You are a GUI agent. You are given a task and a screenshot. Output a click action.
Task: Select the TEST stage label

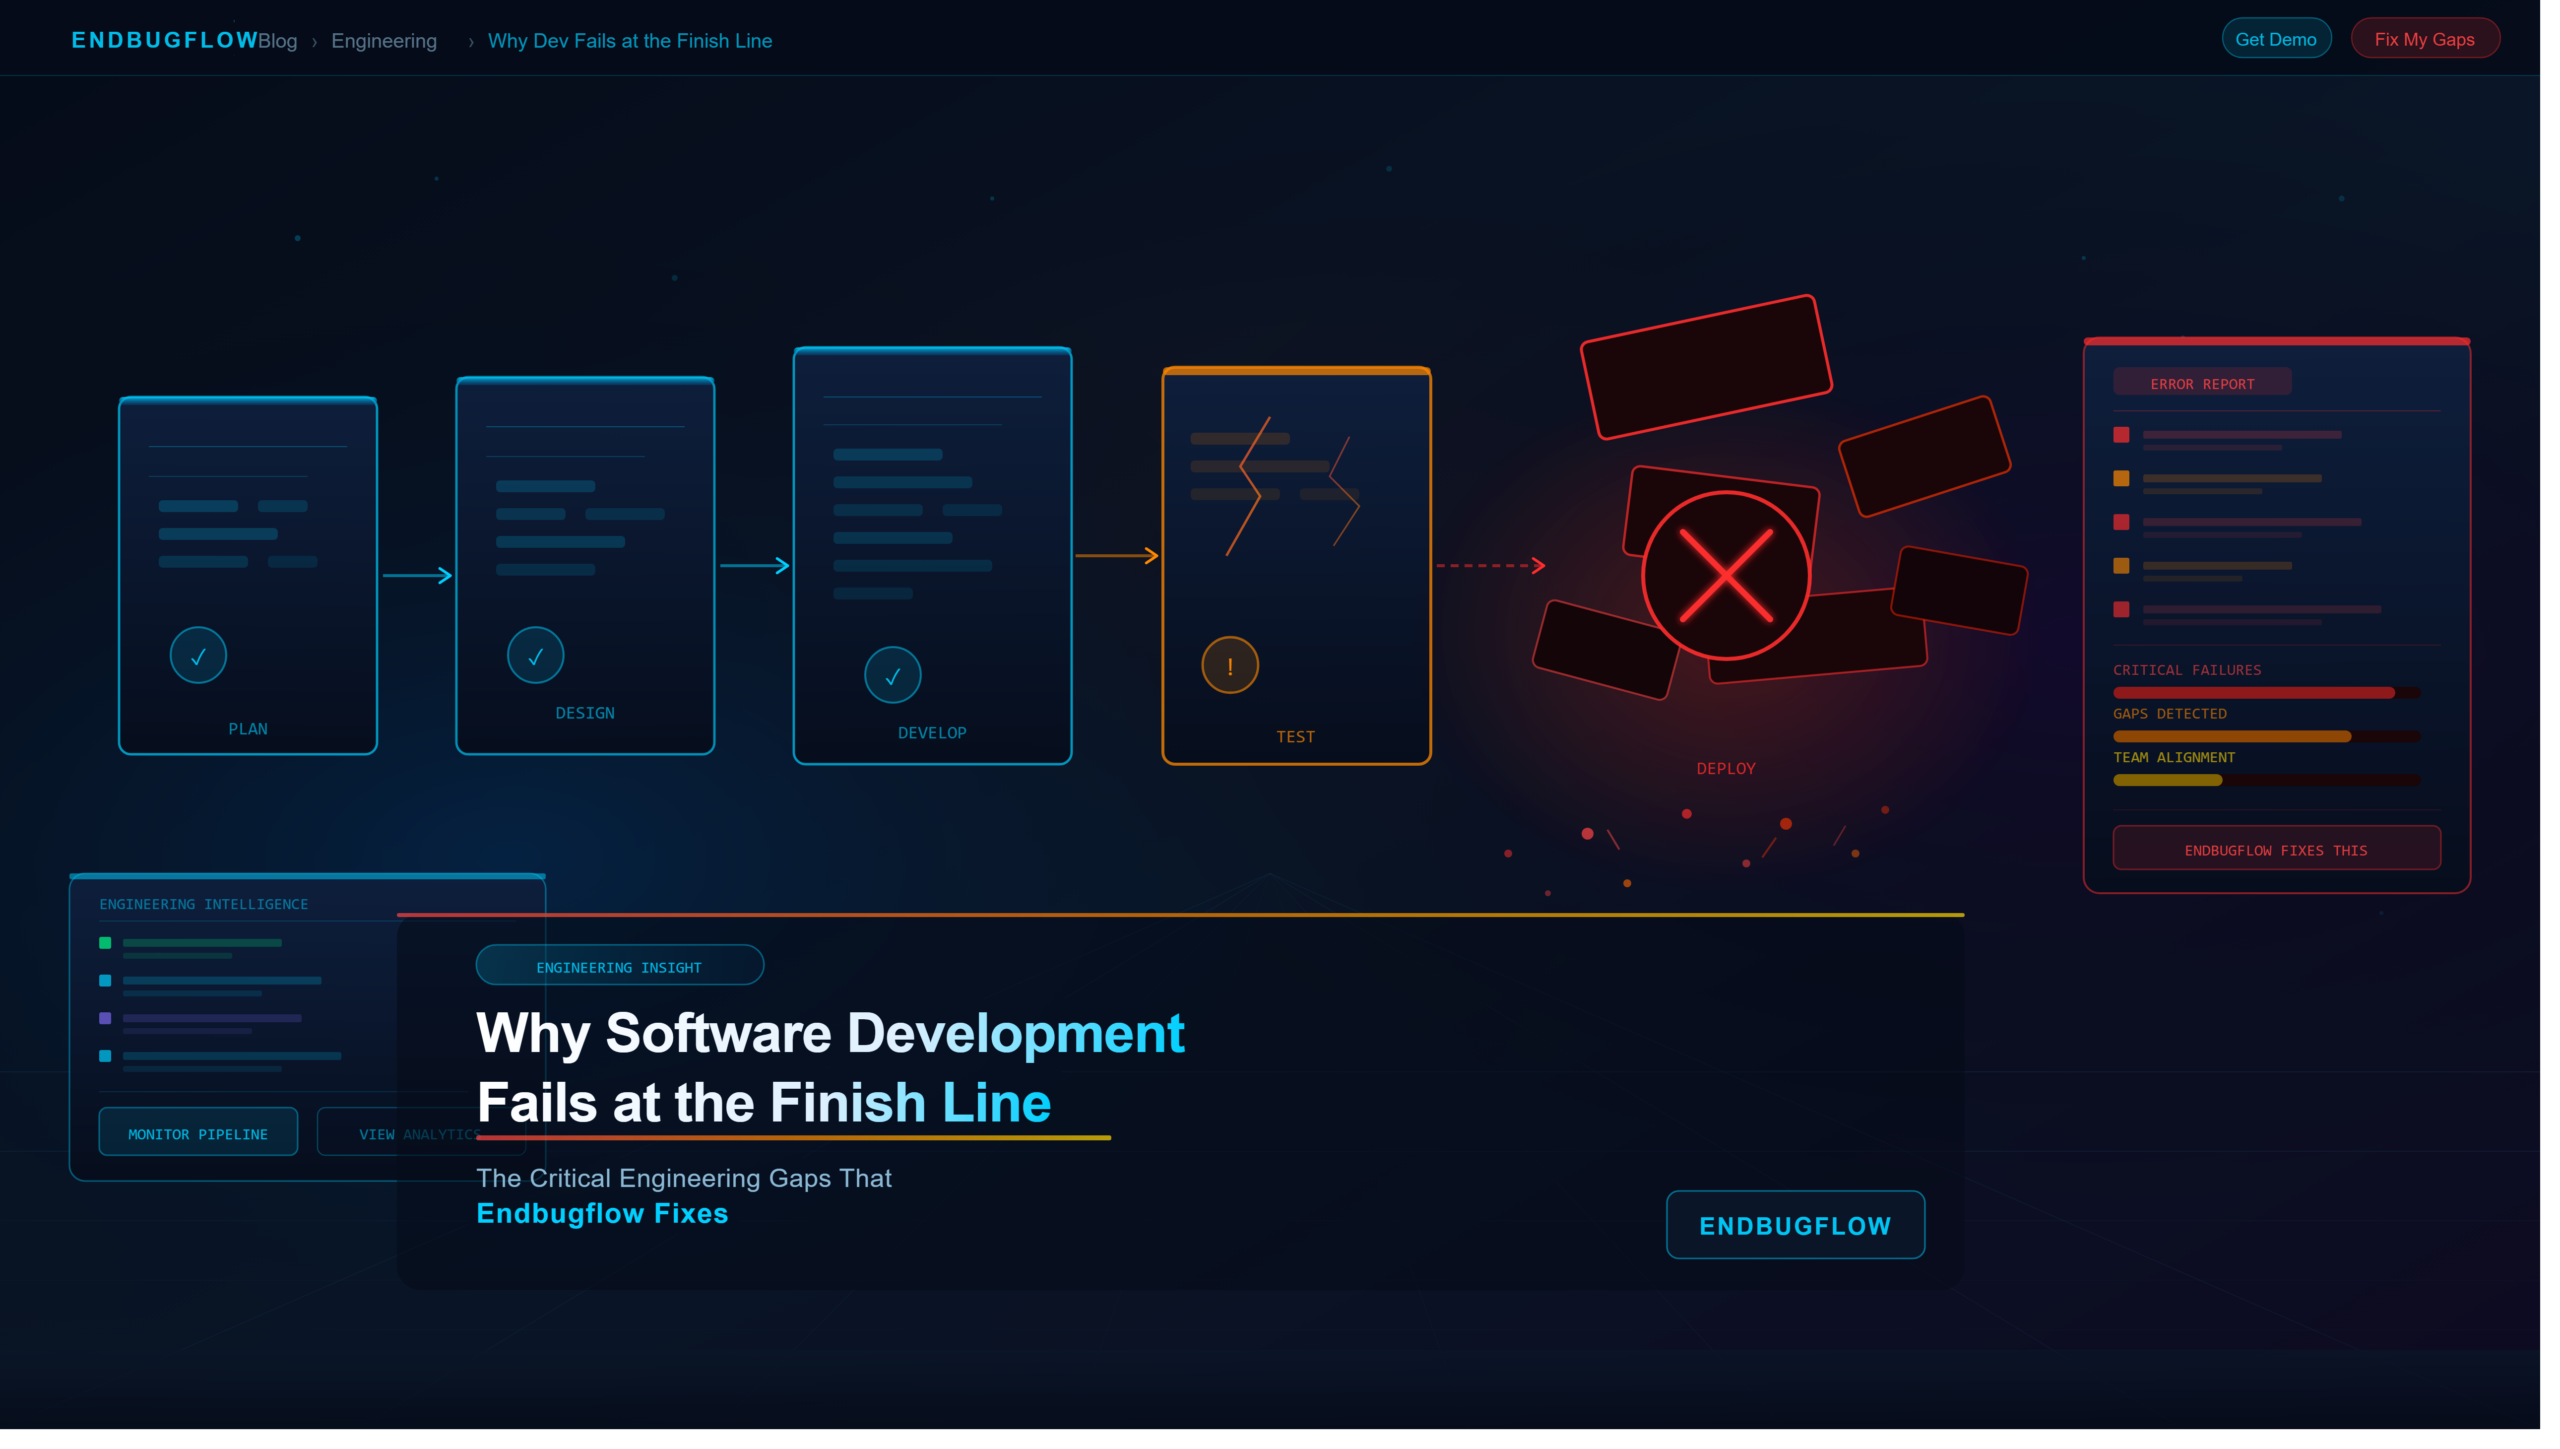point(1295,737)
